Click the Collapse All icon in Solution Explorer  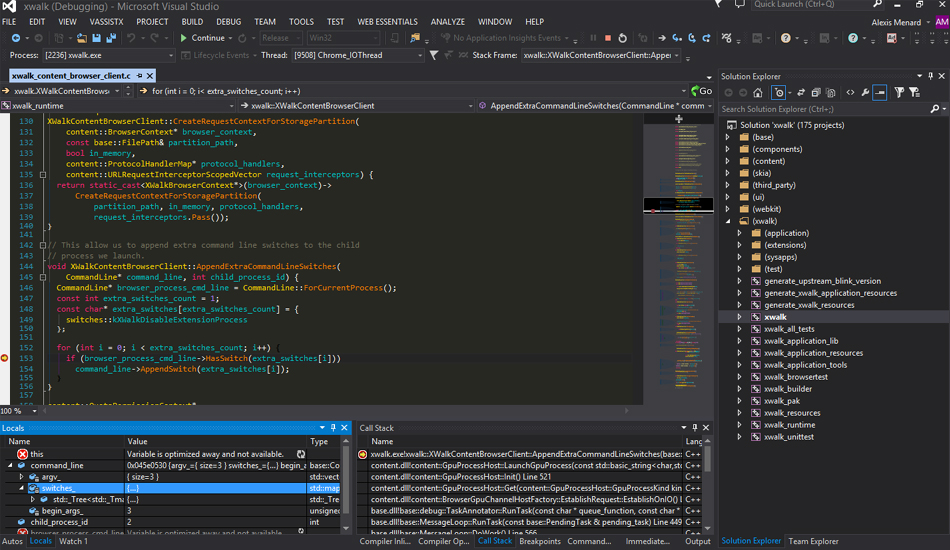click(816, 93)
